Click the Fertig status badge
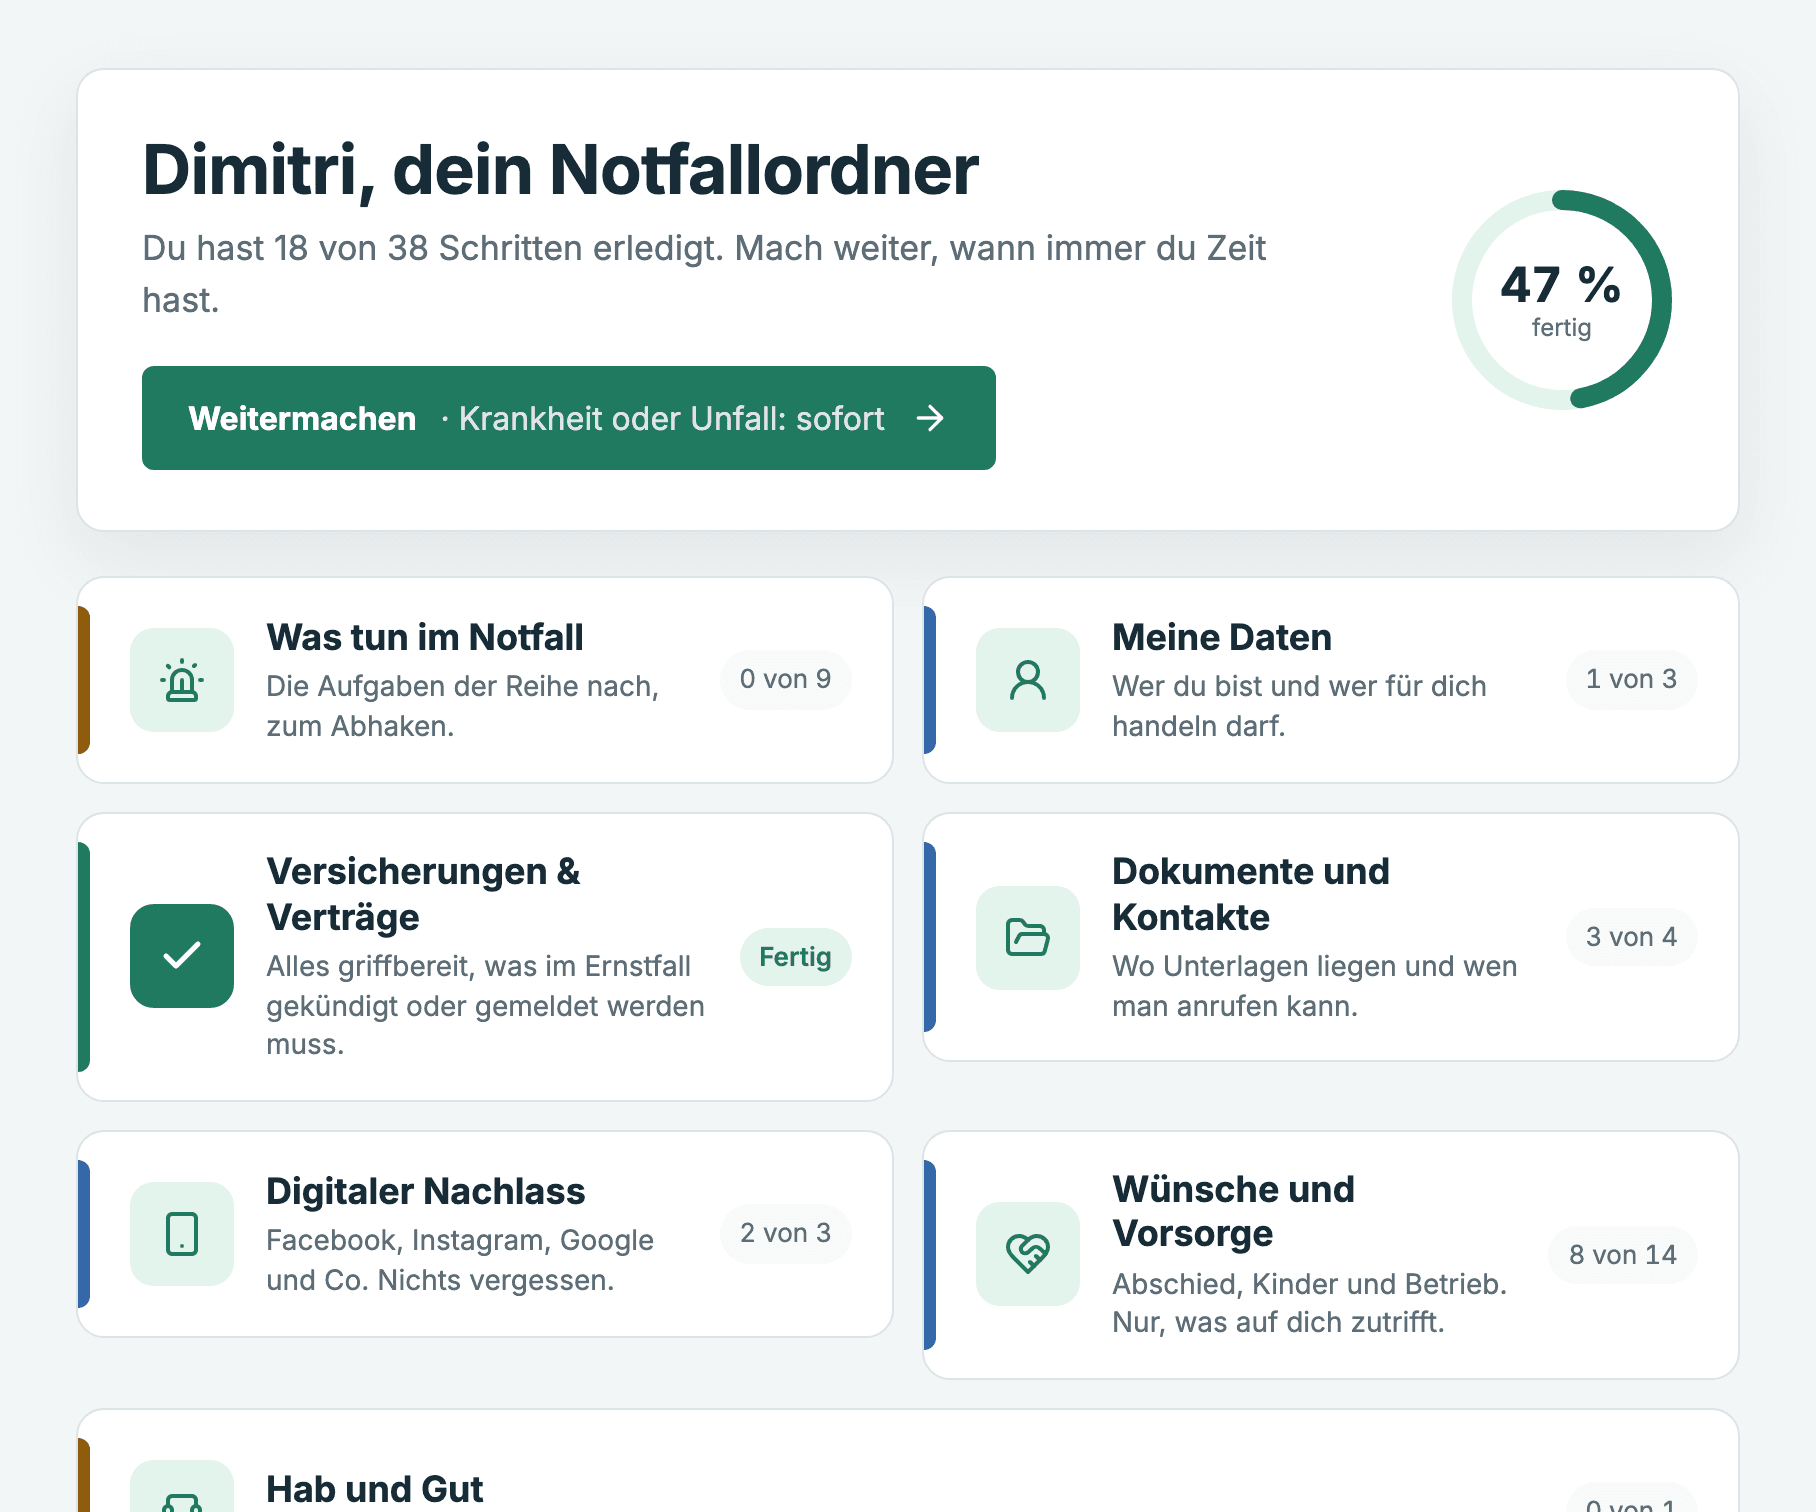1816x1512 pixels. pyautogui.click(x=795, y=957)
